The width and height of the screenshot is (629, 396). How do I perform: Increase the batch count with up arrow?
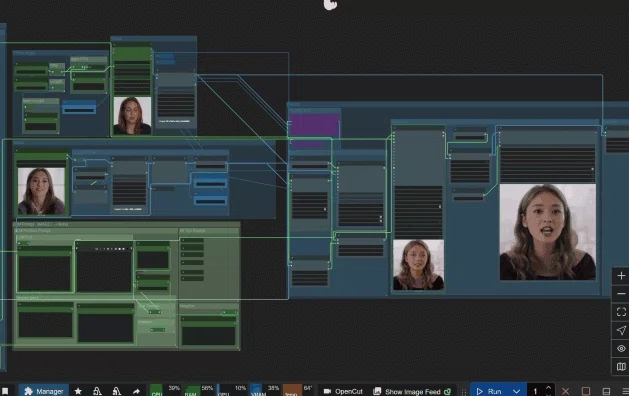point(548,388)
